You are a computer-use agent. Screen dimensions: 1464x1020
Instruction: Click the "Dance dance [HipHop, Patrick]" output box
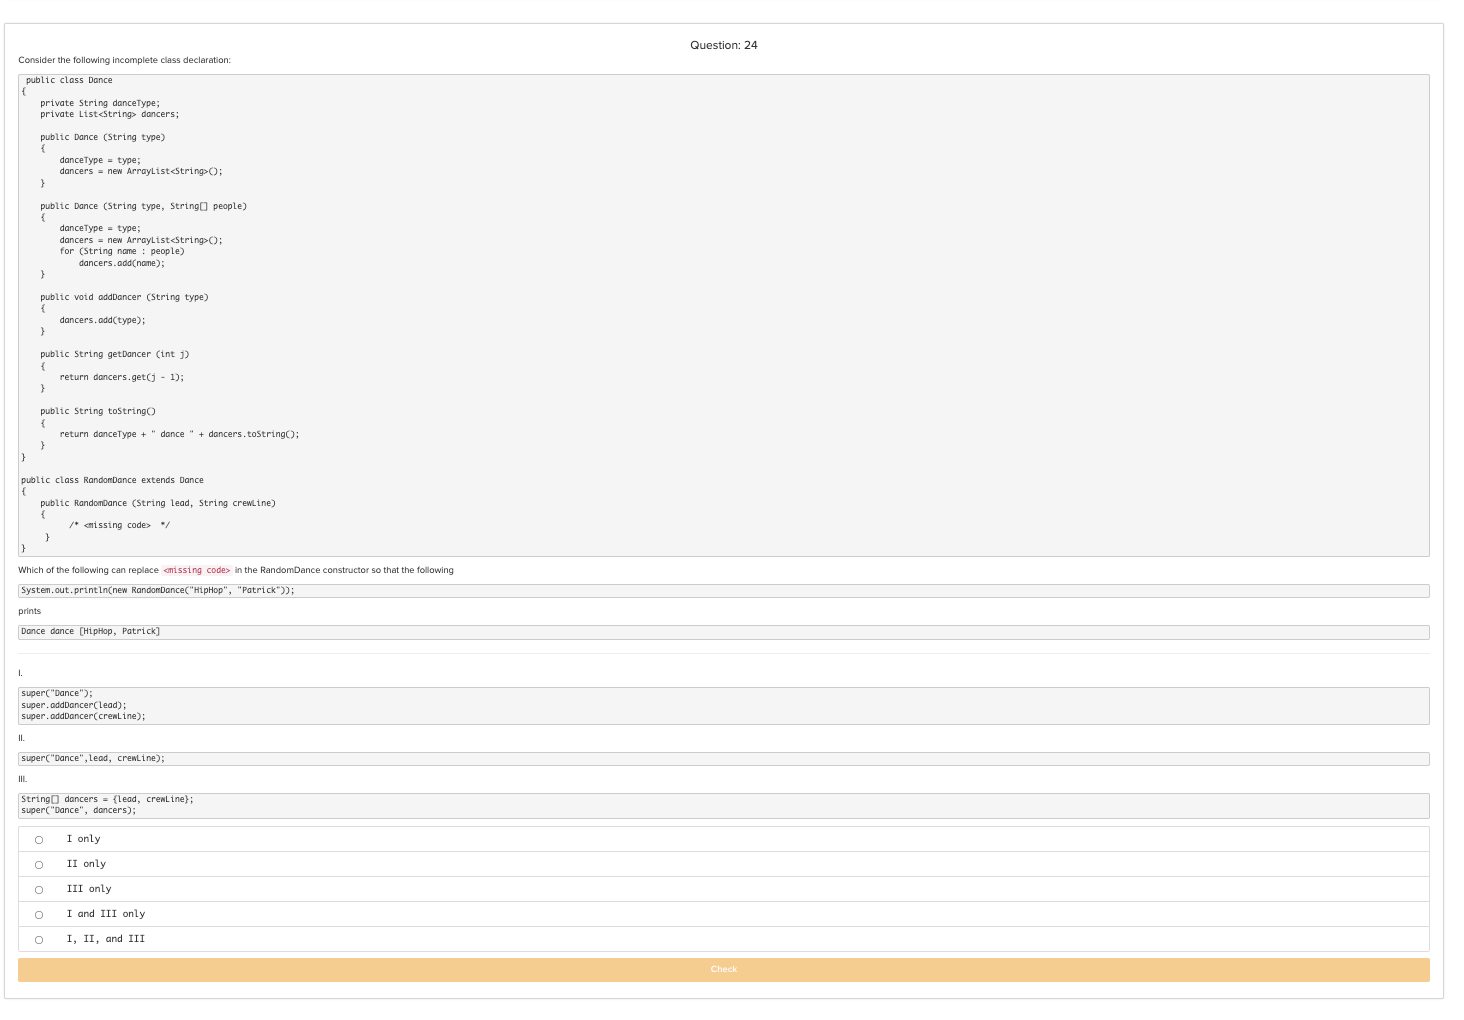click(723, 632)
